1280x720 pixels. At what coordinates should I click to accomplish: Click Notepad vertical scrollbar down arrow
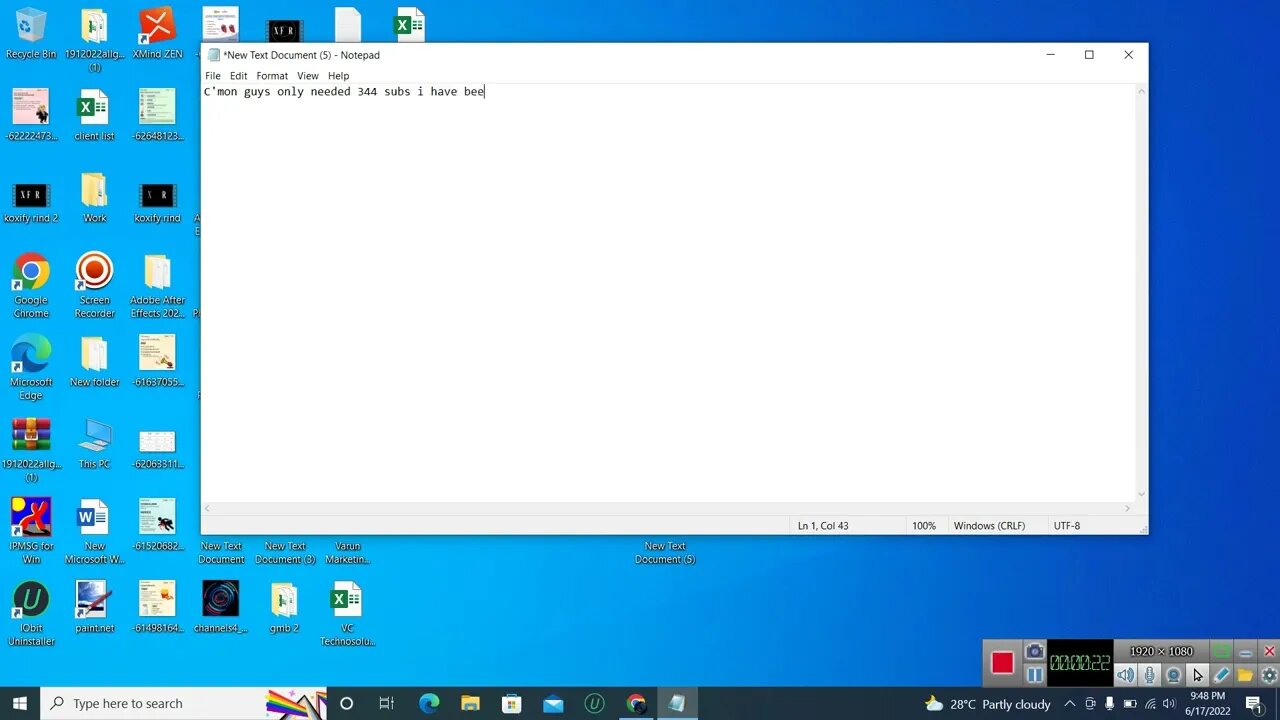[x=1141, y=494]
